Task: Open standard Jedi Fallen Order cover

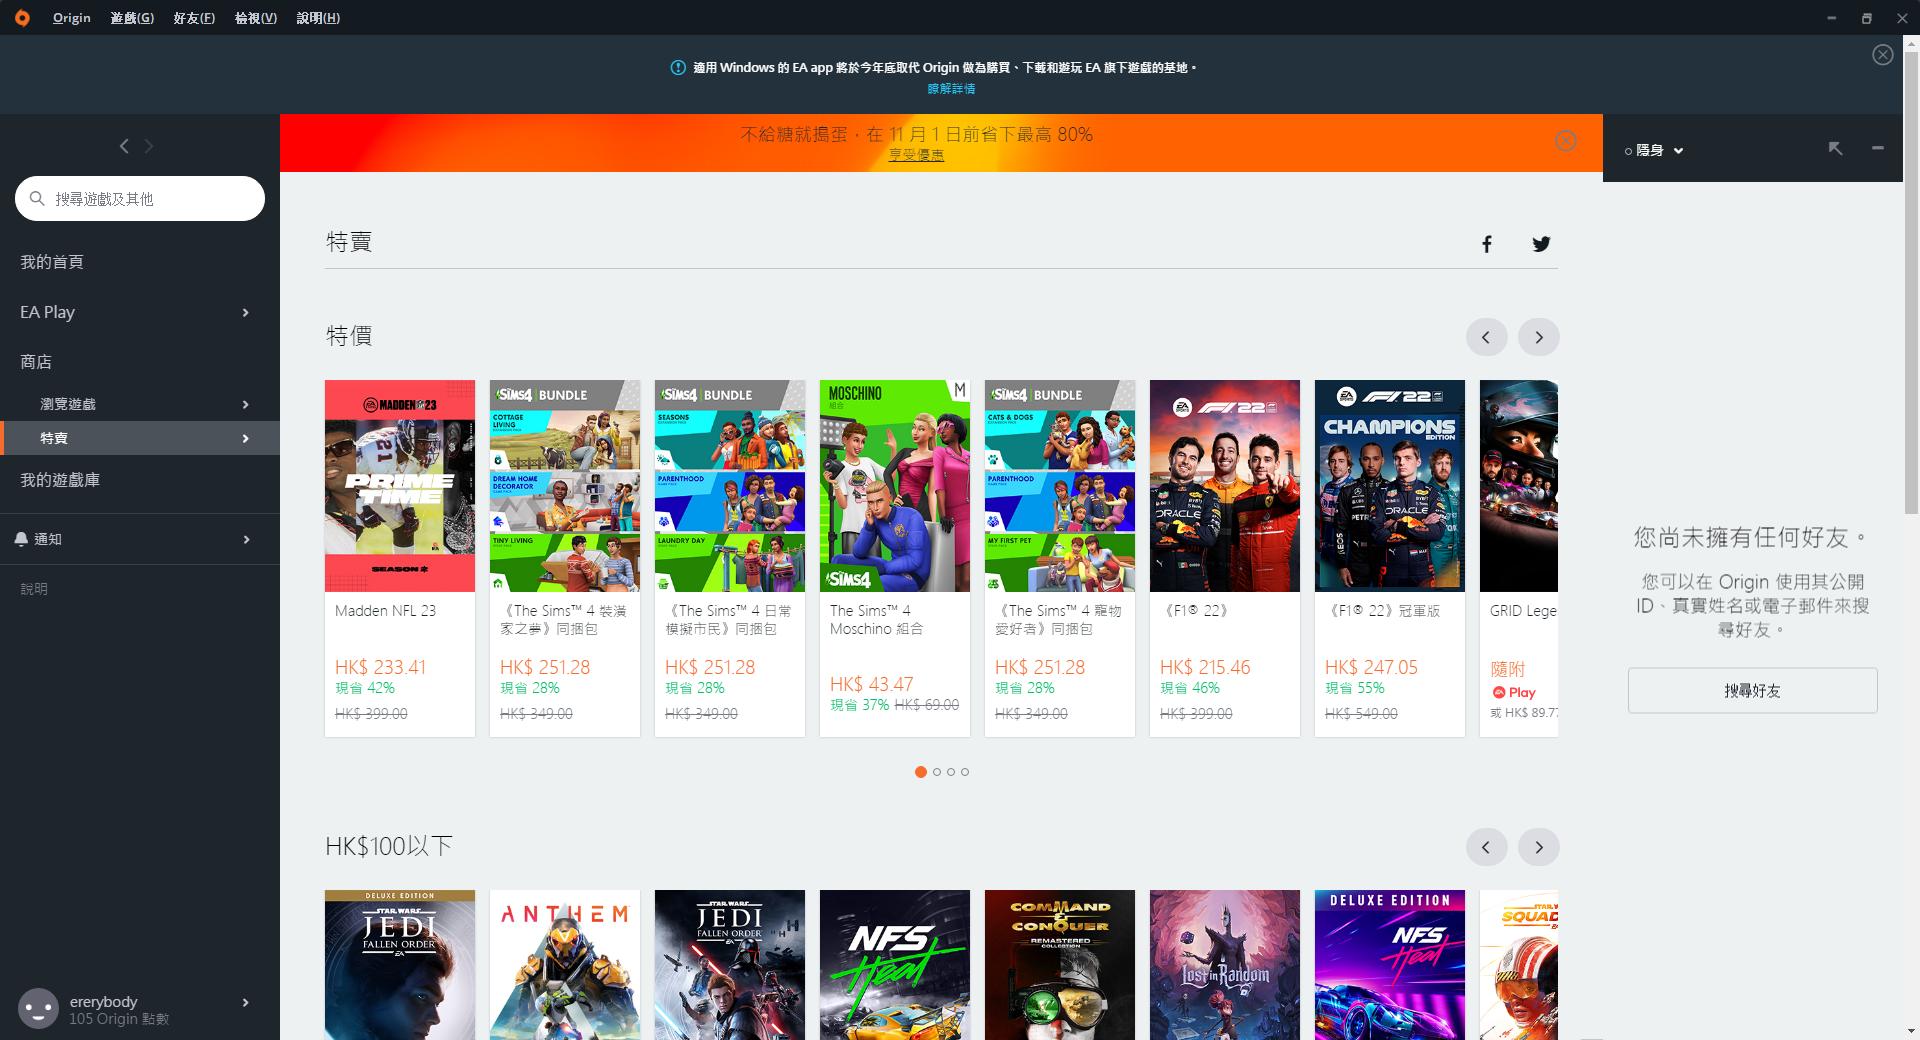Action: coord(730,965)
